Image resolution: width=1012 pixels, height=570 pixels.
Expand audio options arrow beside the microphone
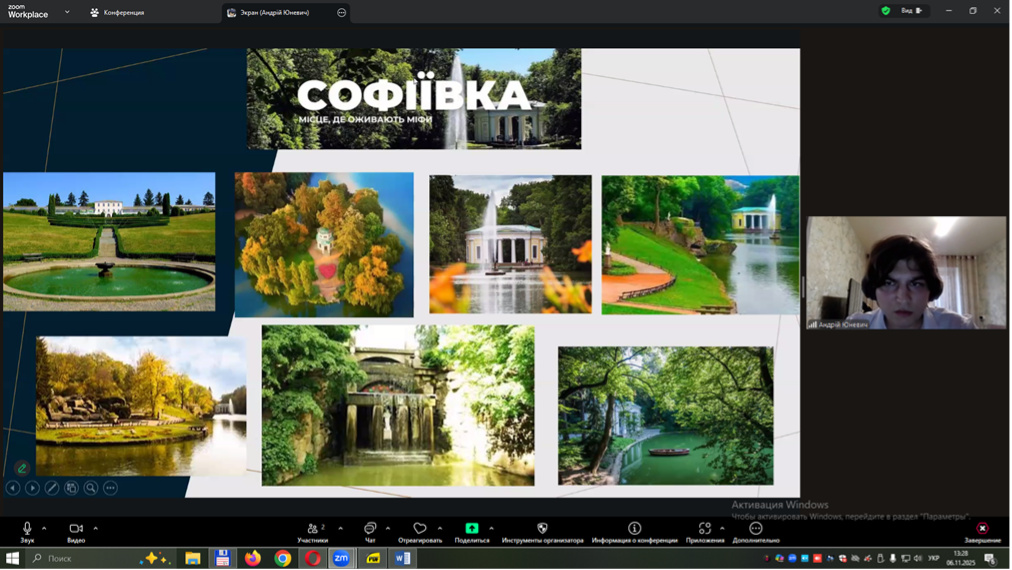point(44,528)
